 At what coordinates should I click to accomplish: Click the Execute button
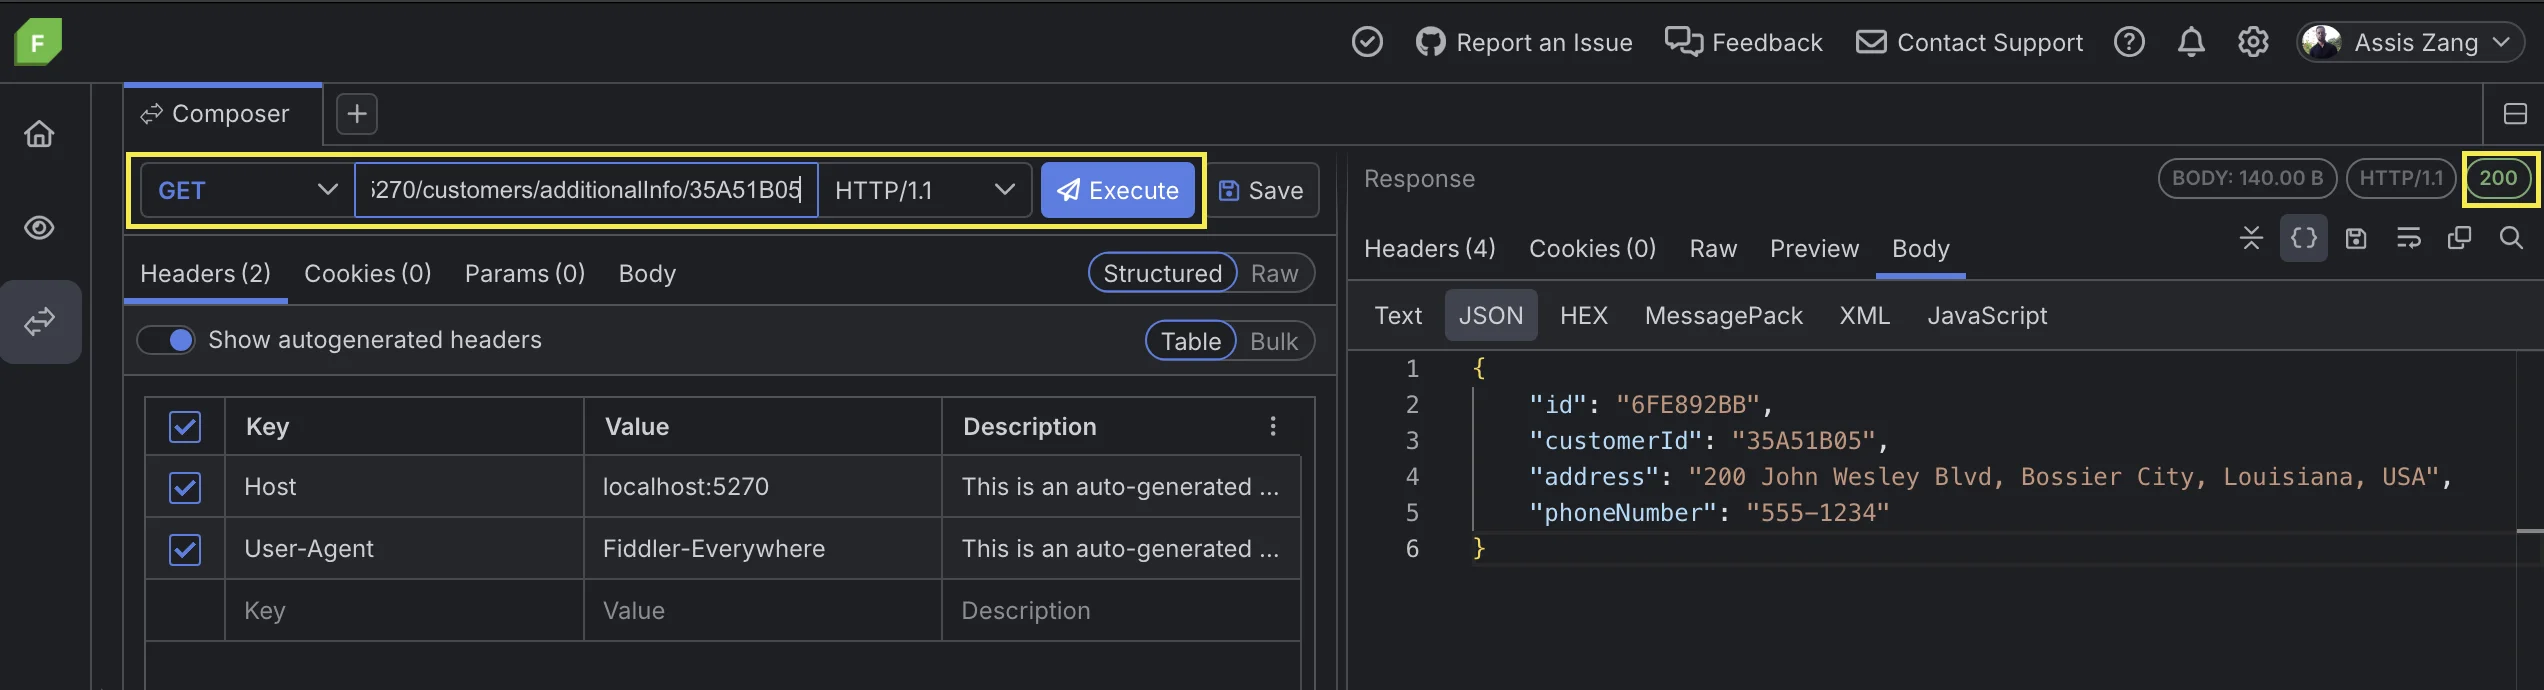[x=1118, y=190]
